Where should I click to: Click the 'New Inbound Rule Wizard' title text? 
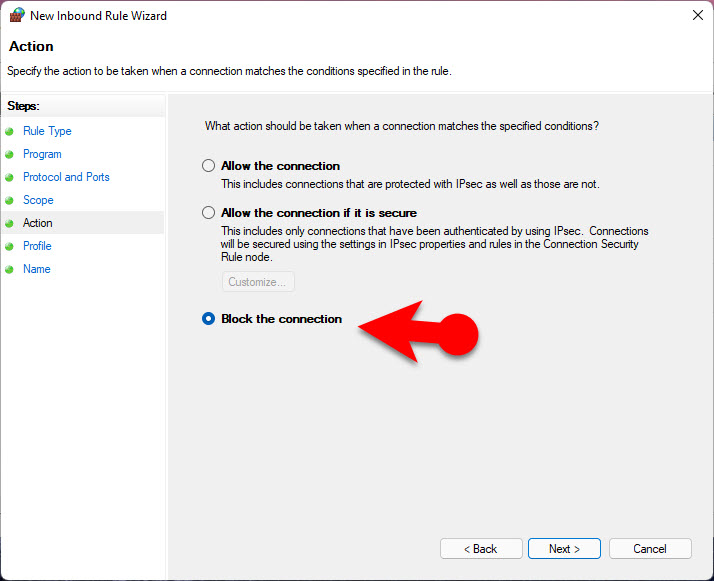[98, 16]
